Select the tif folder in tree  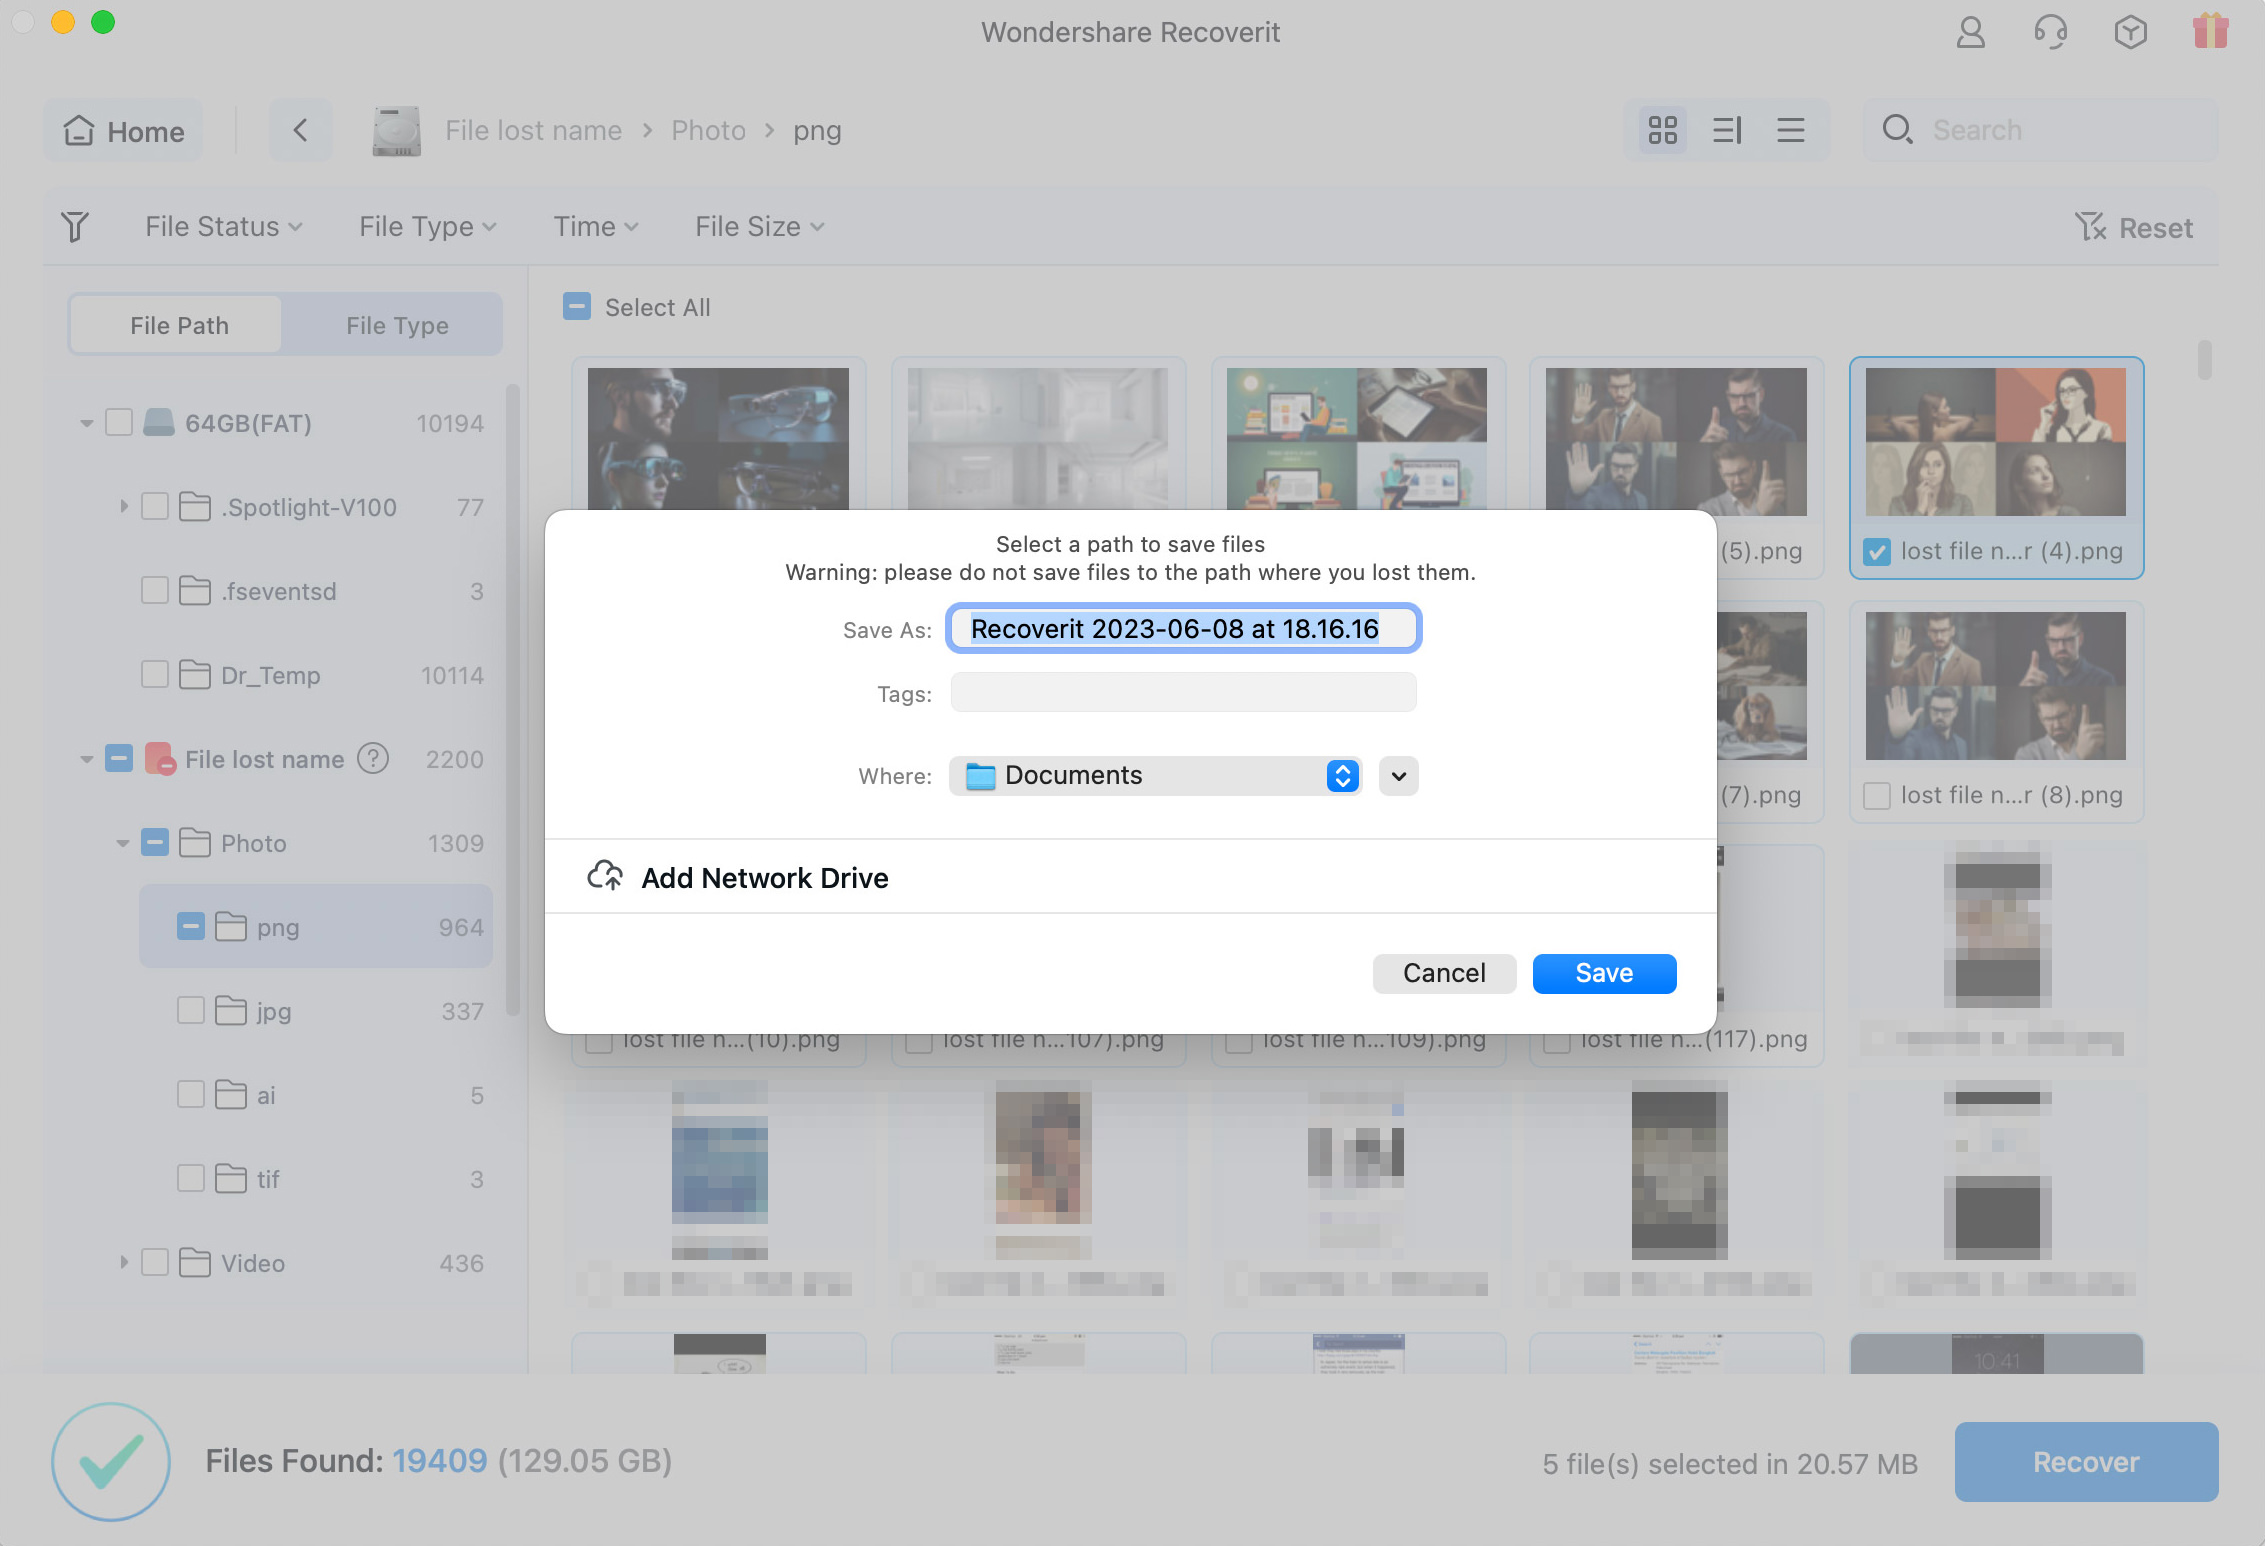point(316,1179)
